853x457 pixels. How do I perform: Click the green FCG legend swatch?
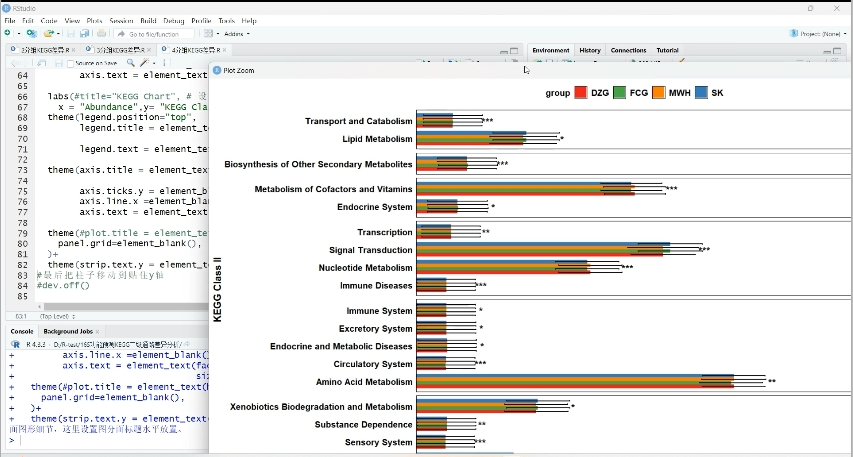[619, 92]
